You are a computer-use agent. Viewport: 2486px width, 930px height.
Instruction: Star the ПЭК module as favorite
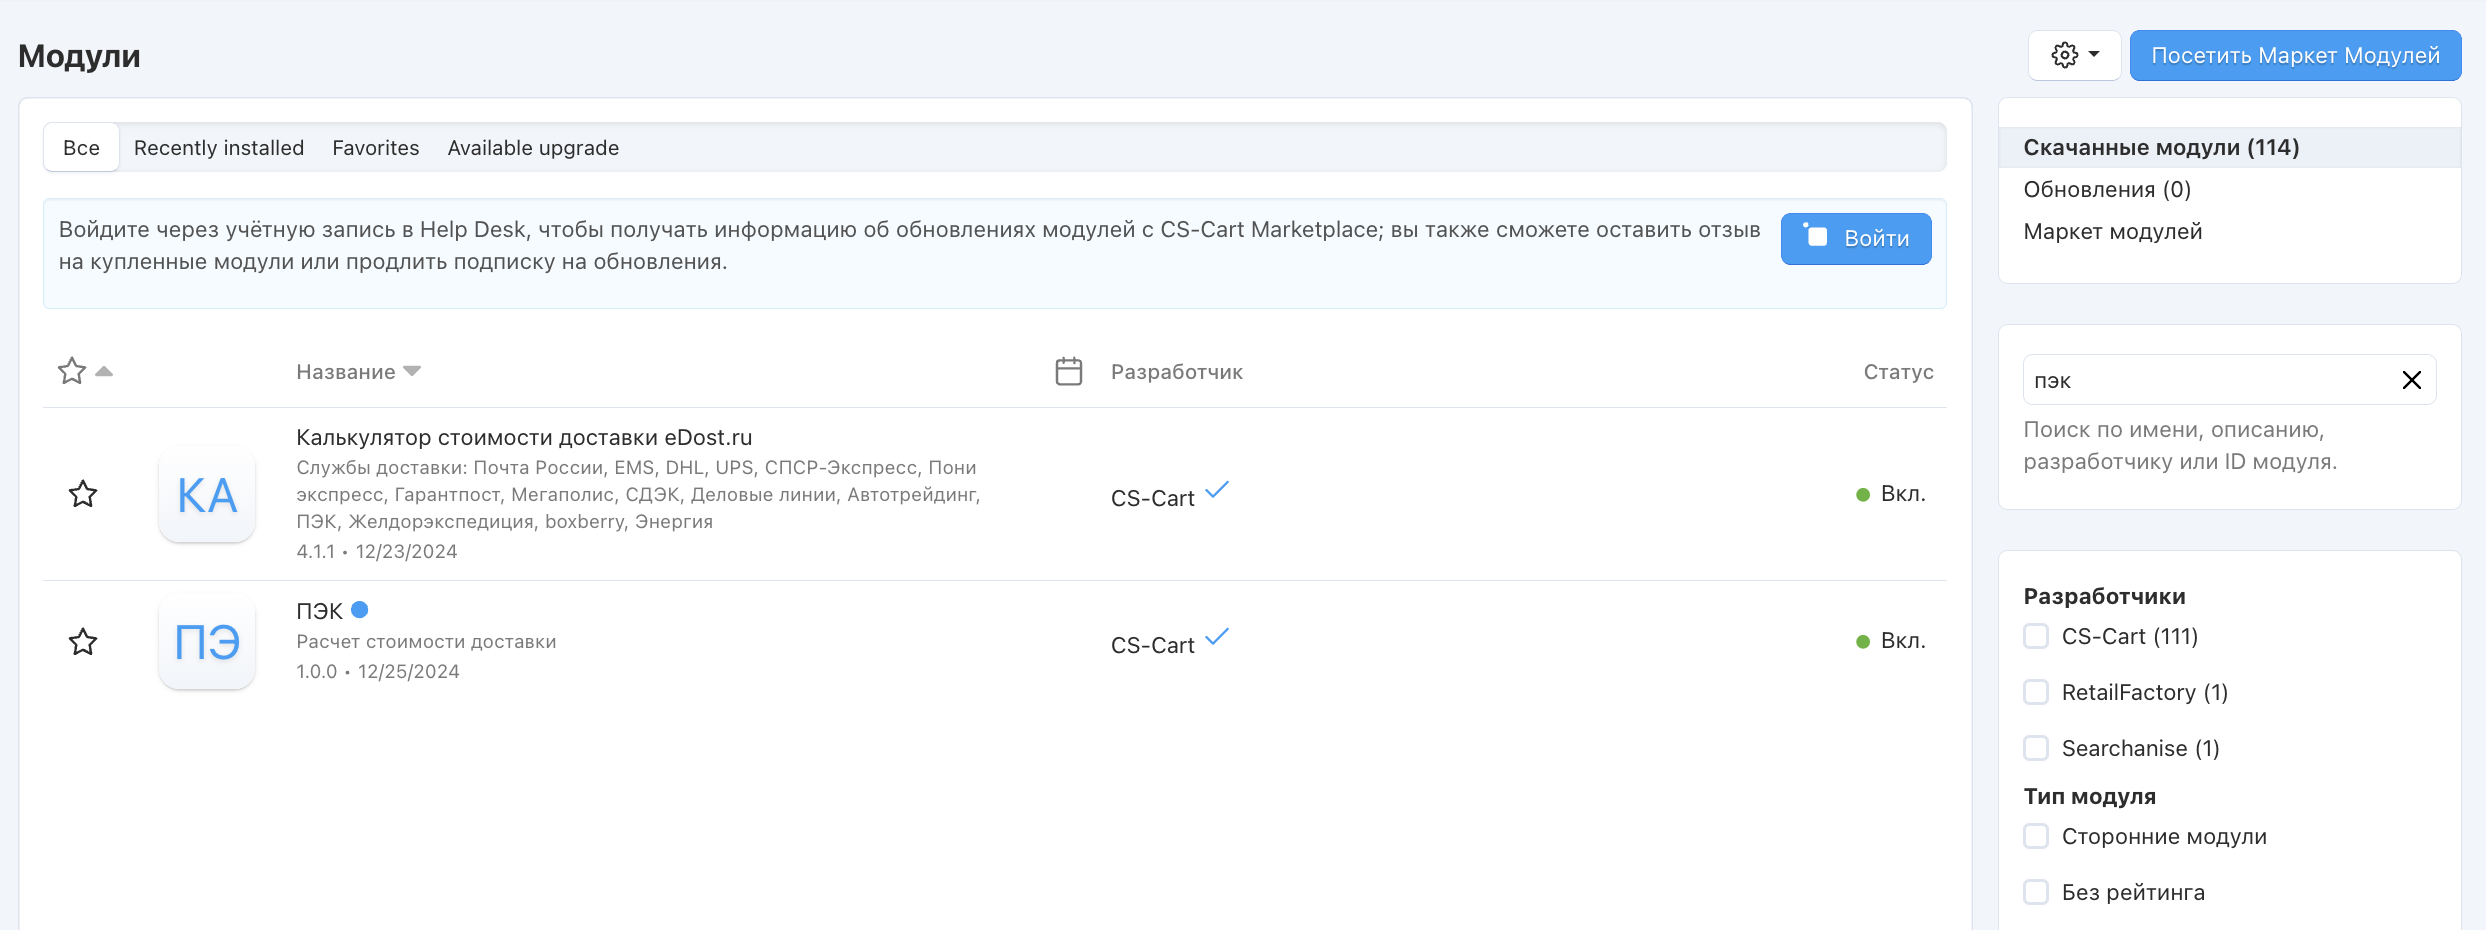click(x=83, y=641)
